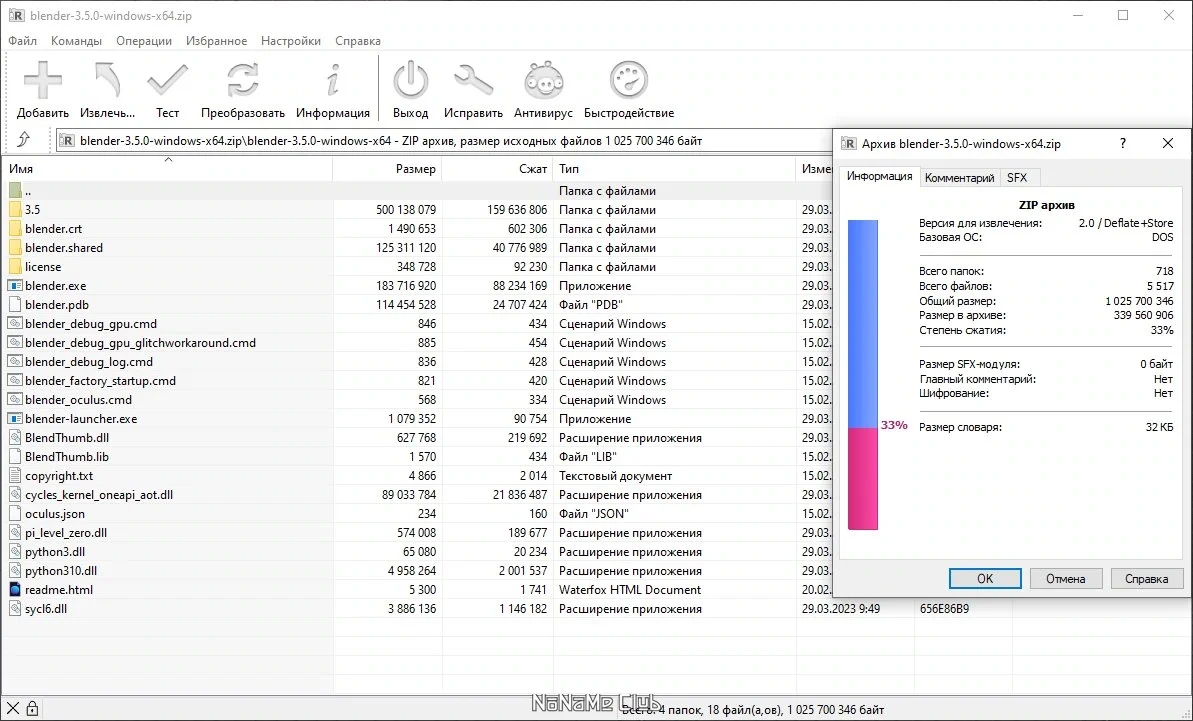Select file blender_oculus.cmd
This screenshot has height=721, width=1193.
click(78, 400)
